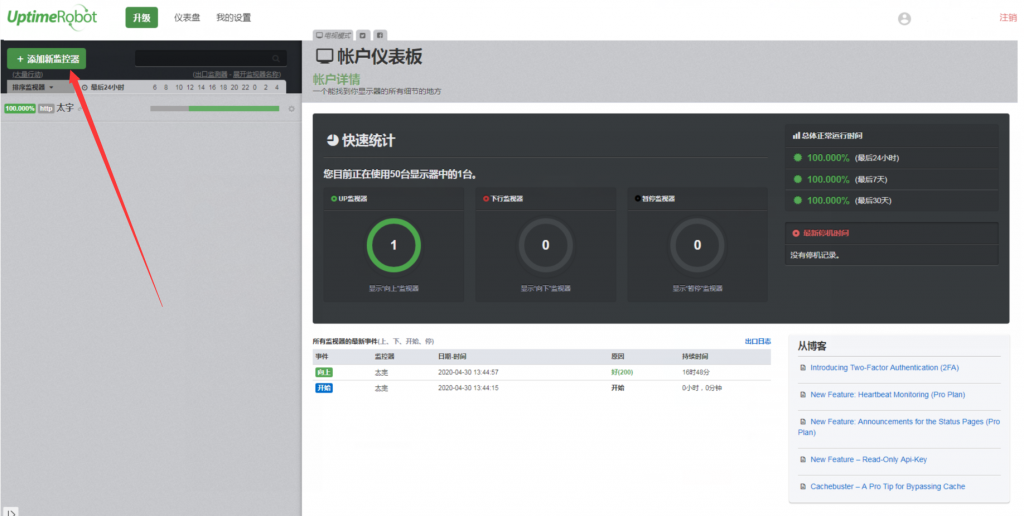Click 100.000% value for 最后30天
The image size is (1024, 516).
[x=827, y=201]
